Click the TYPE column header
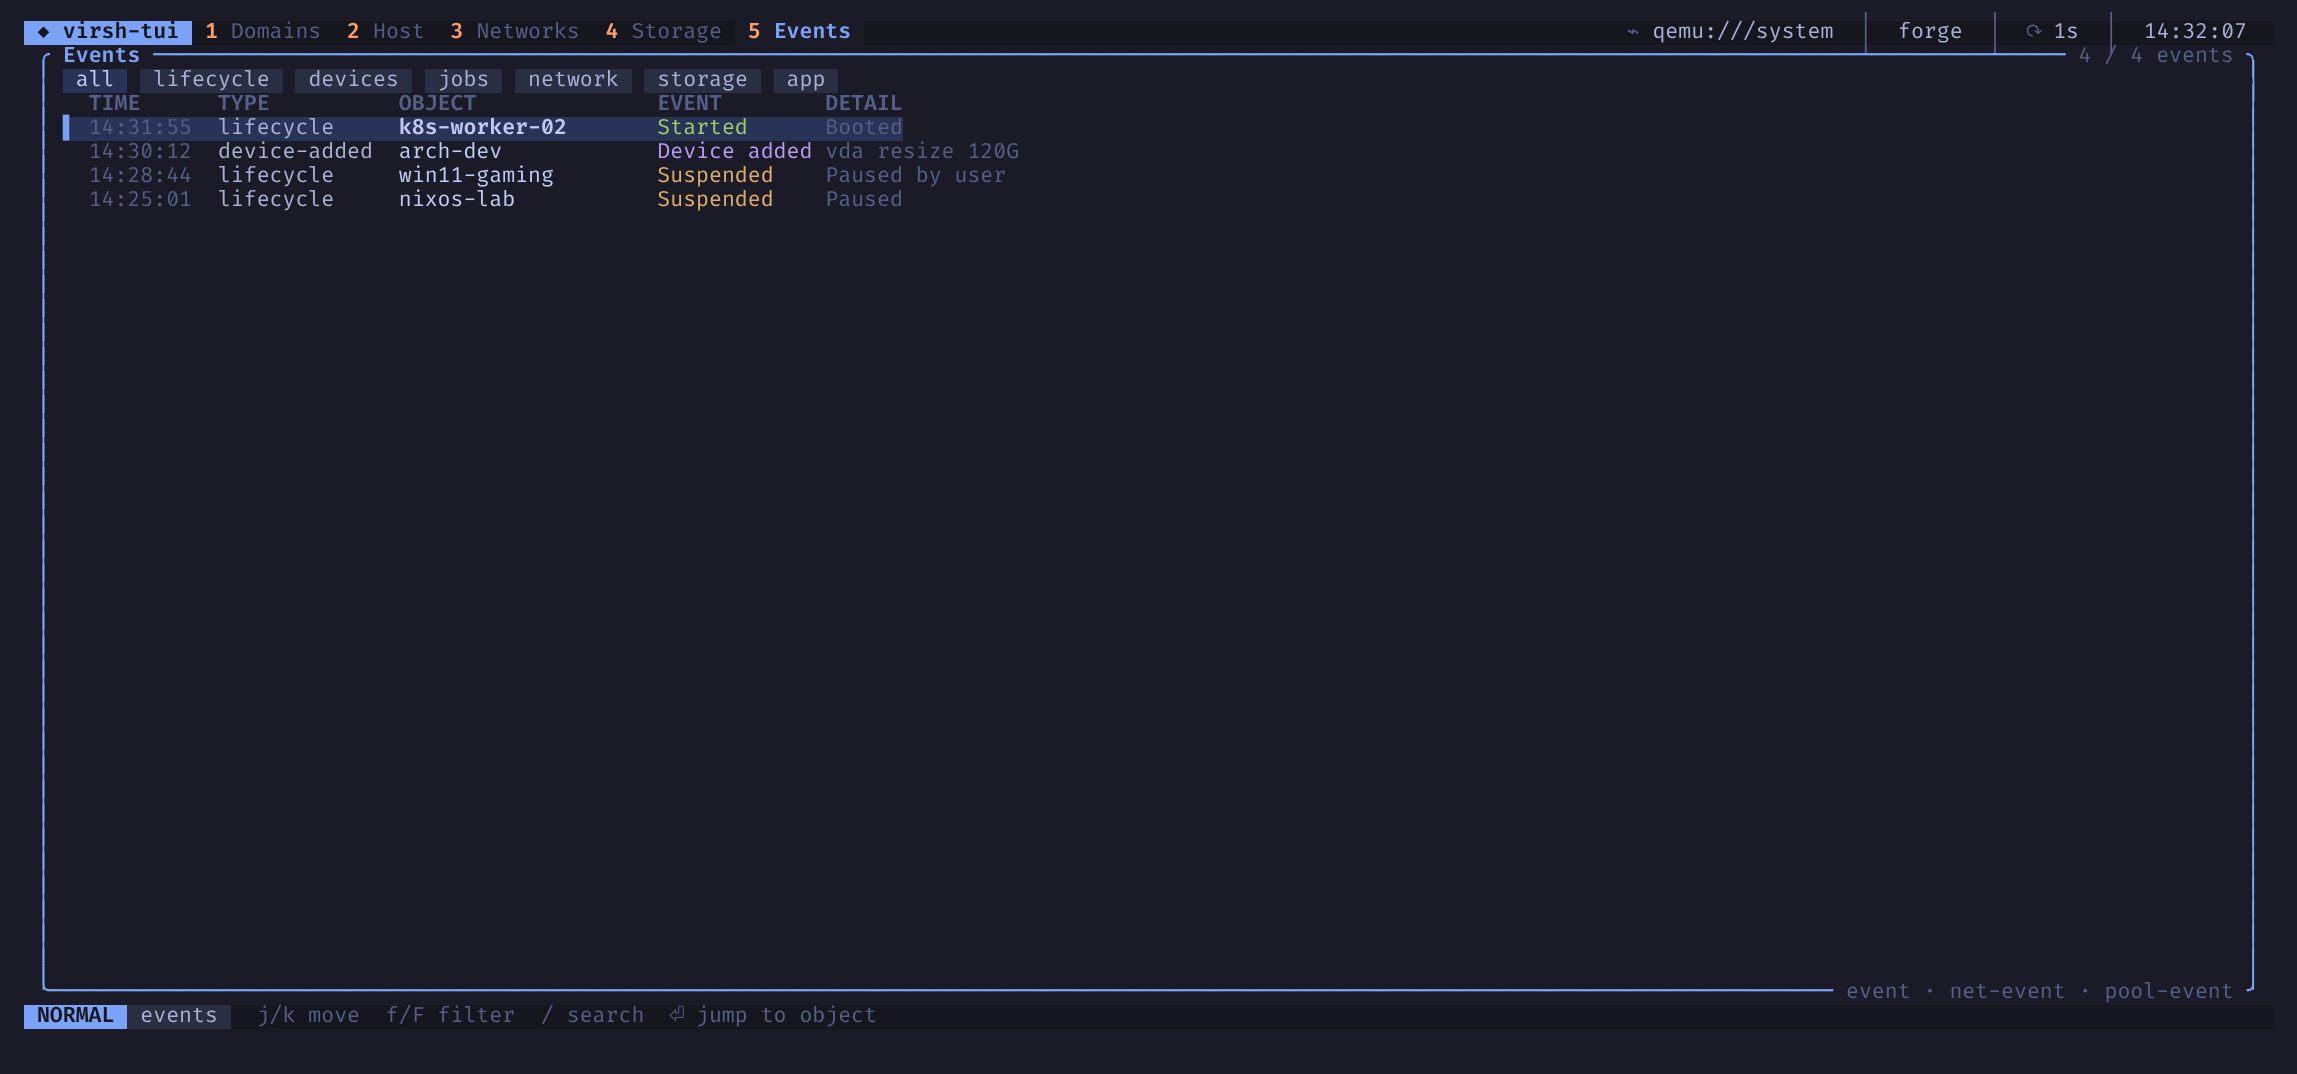Screen dimensions: 2297x1074 [x=243, y=104]
